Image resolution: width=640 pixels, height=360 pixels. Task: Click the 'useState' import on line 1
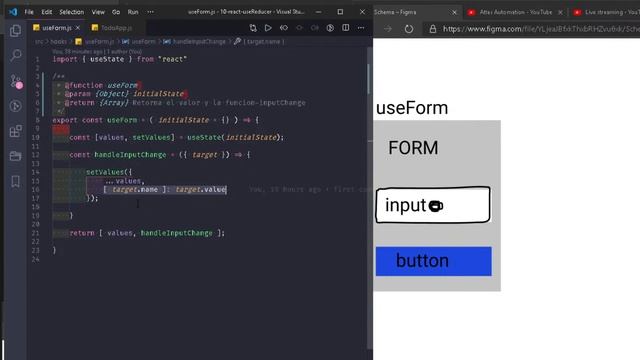coord(107,59)
